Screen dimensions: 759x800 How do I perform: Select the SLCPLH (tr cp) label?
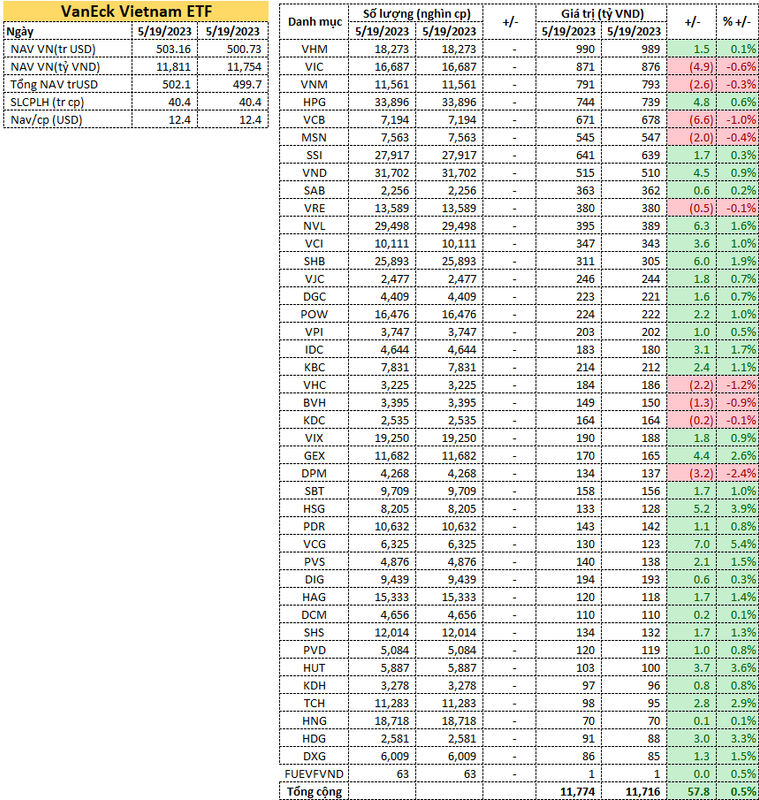point(47,102)
